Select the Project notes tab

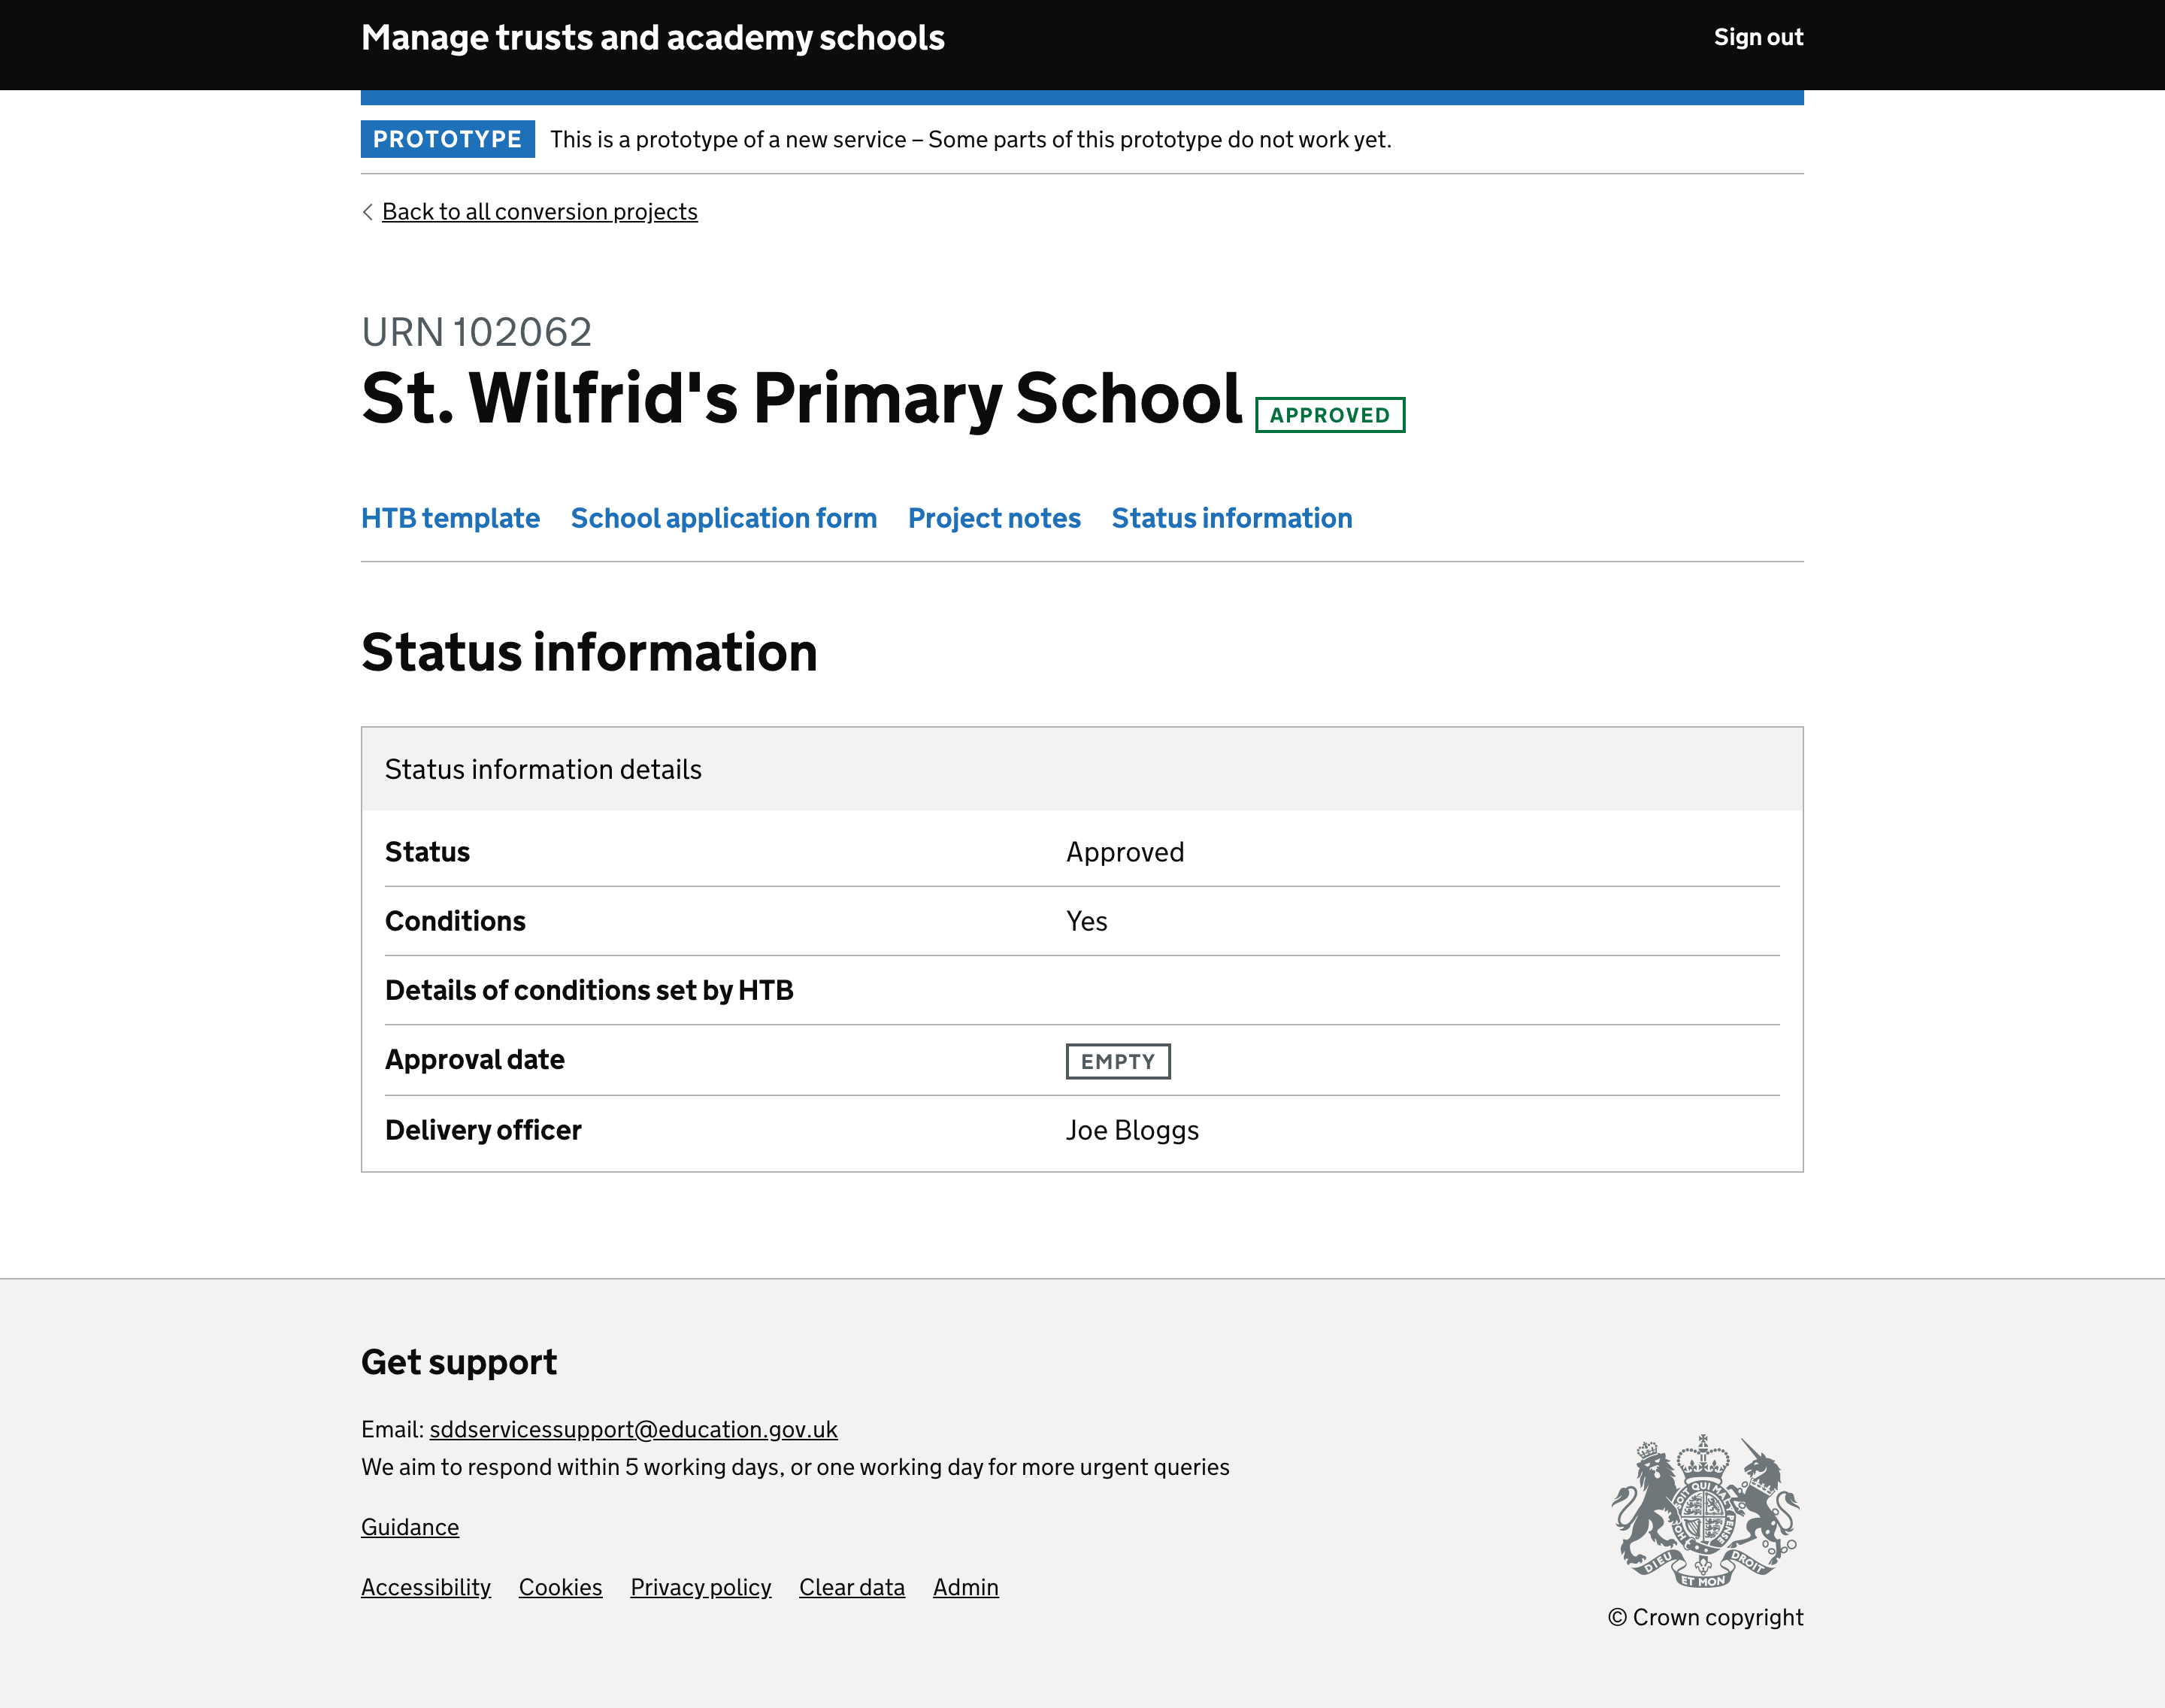pyautogui.click(x=993, y=516)
